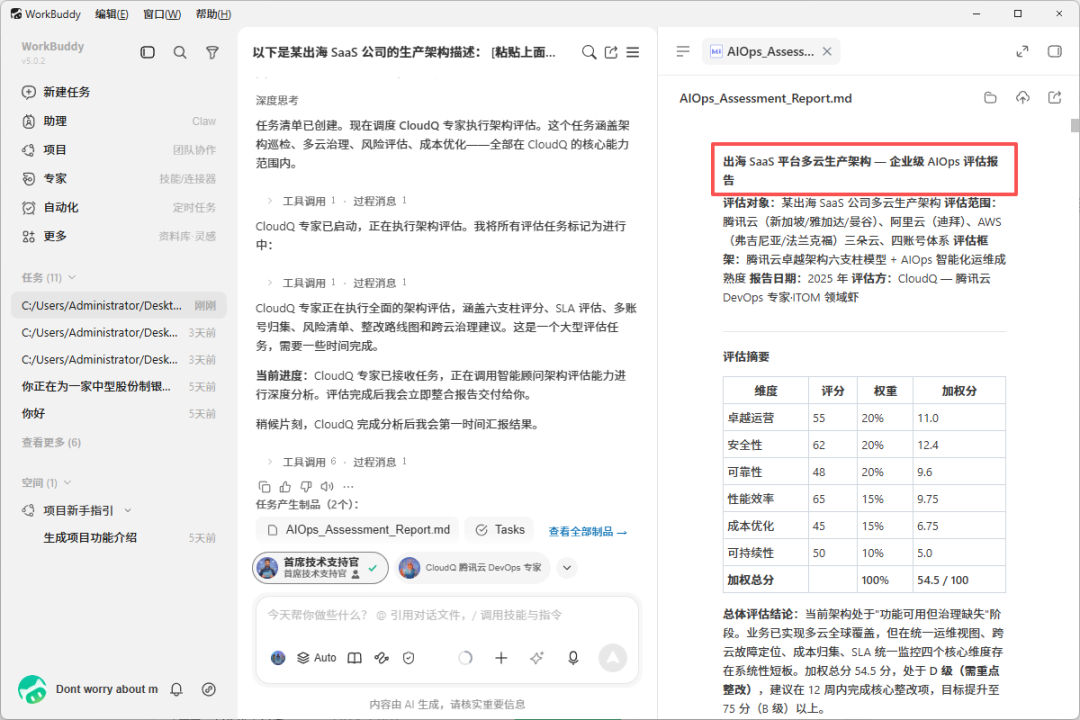Open connectors icon in input toolbar
Image resolution: width=1080 pixels, height=720 pixels.
382,658
